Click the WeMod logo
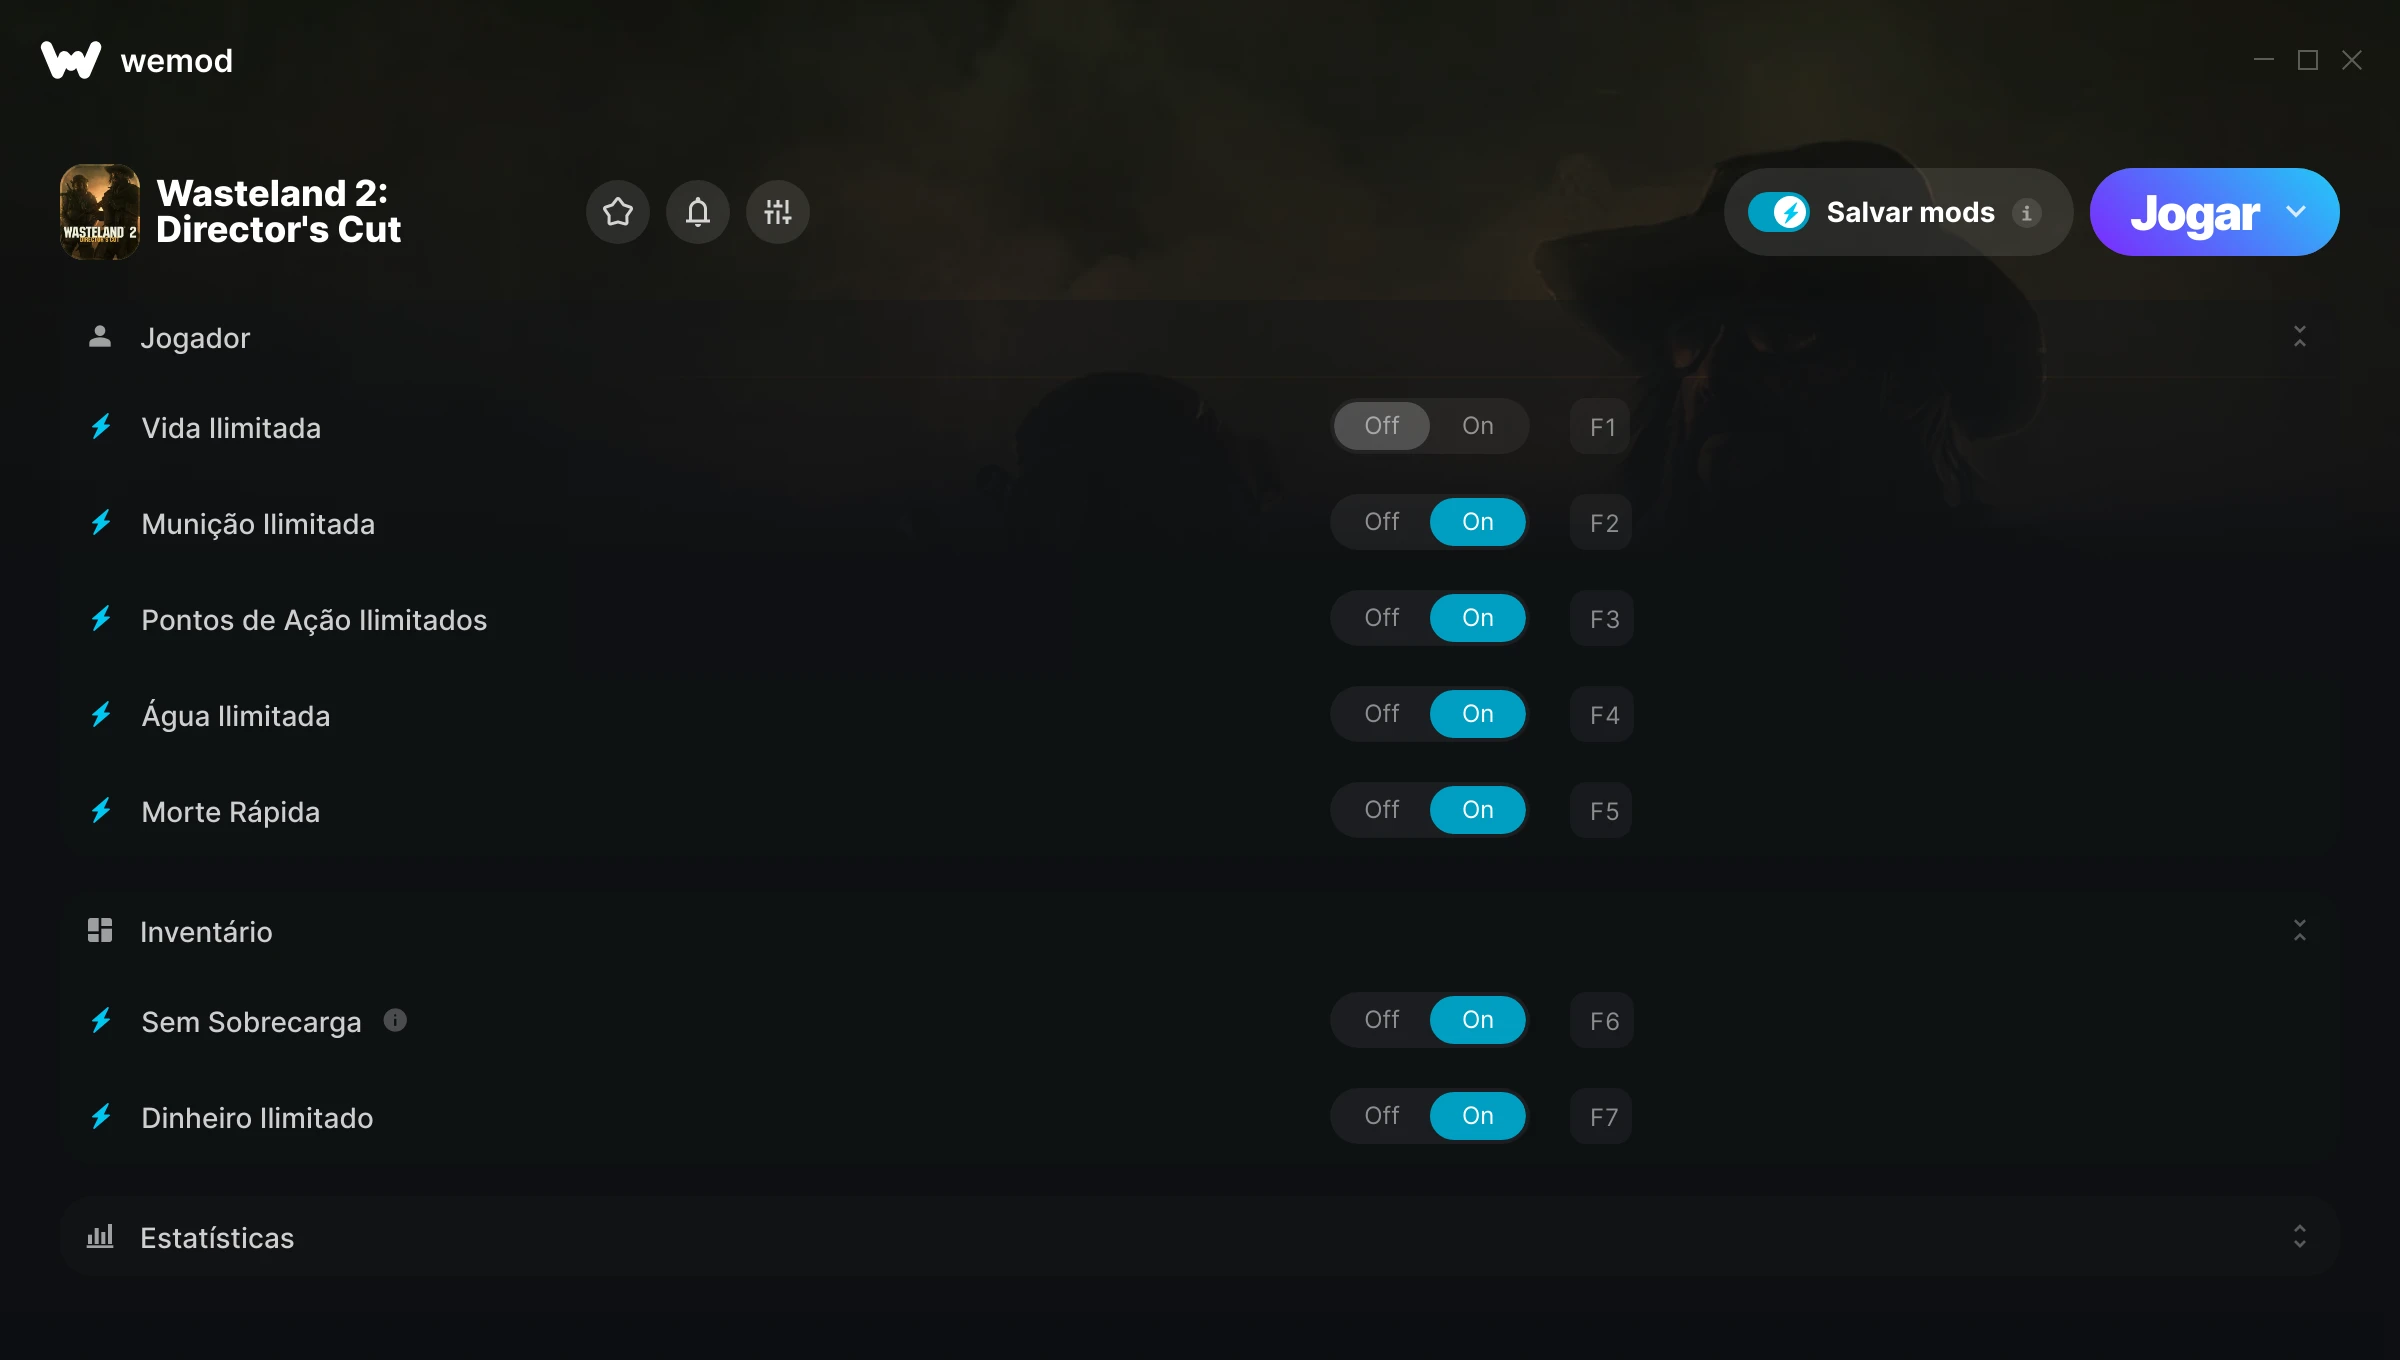 coord(71,60)
